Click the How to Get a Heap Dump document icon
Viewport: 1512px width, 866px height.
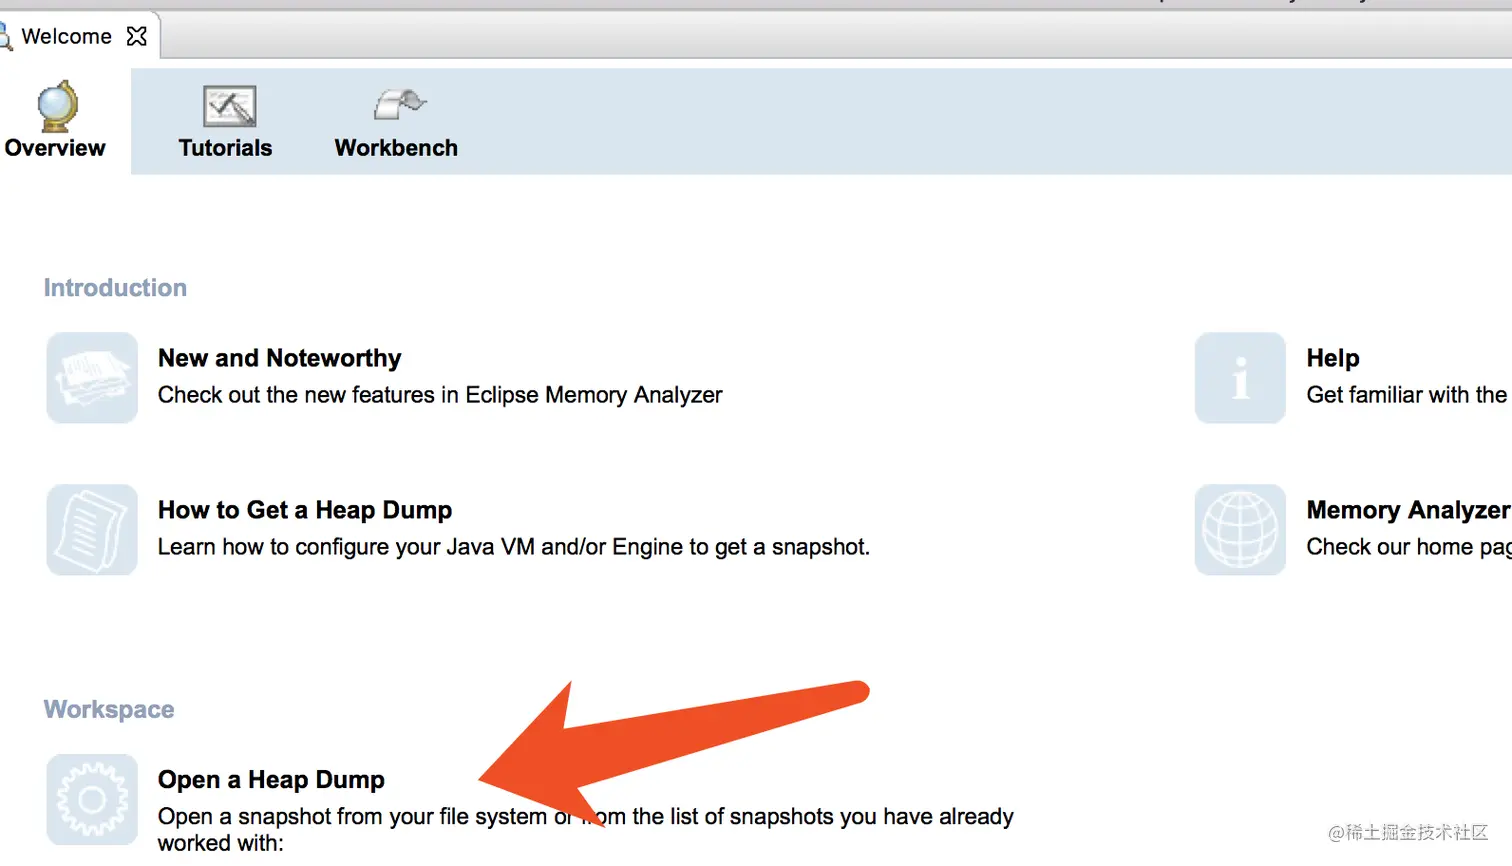92,530
